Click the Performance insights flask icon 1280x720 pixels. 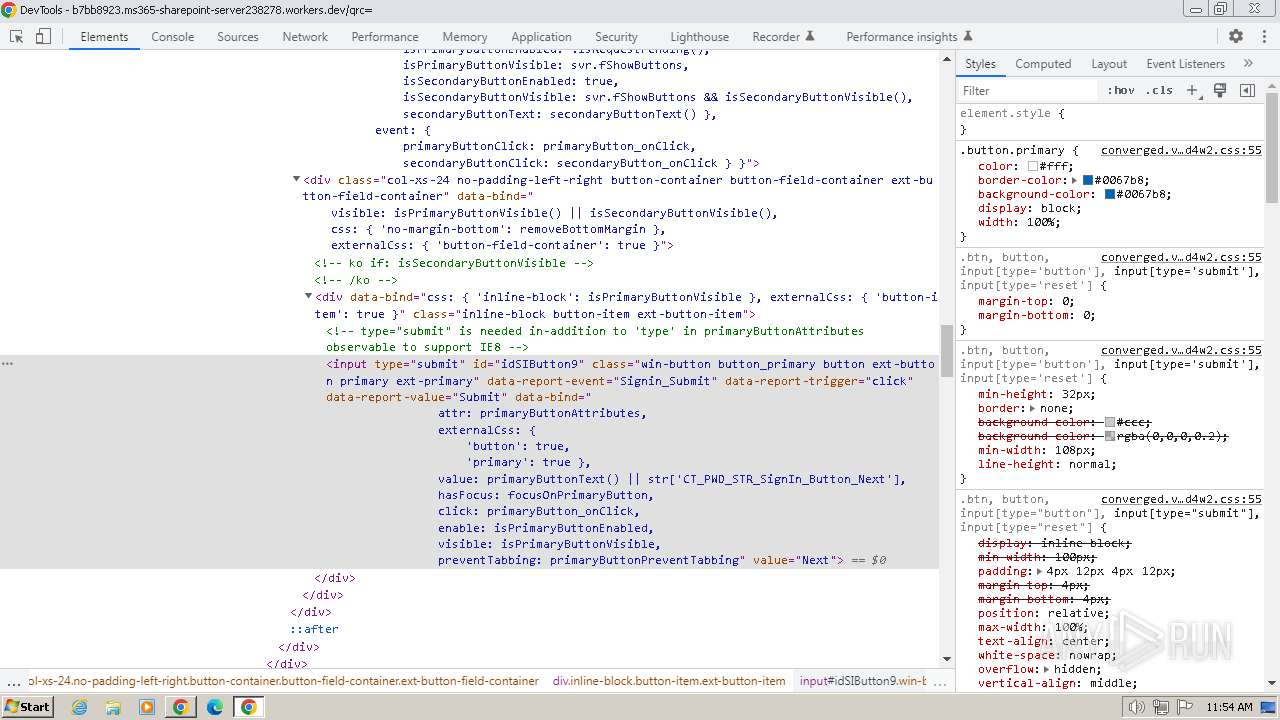(x=968, y=36)
